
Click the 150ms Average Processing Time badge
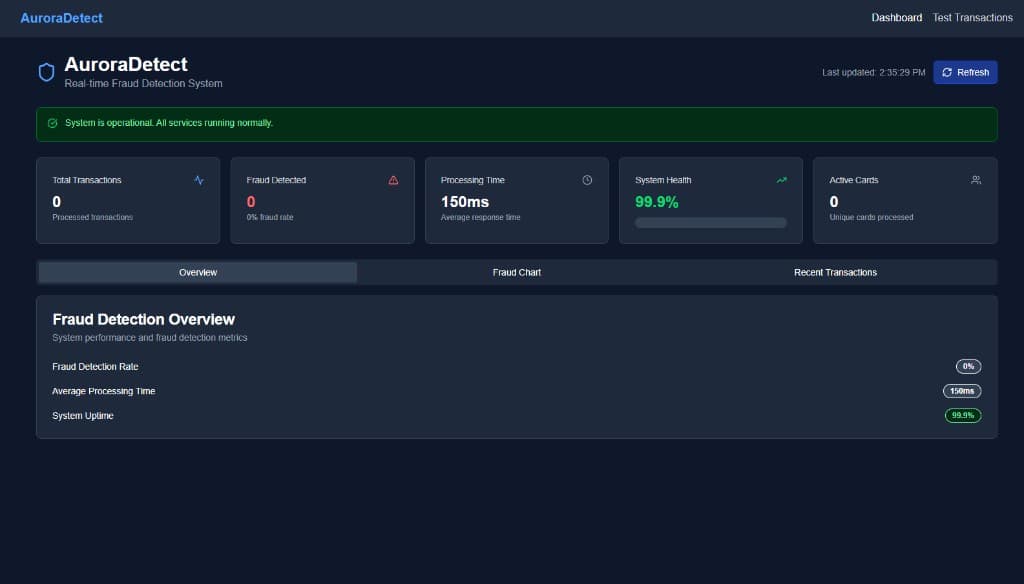962,391
